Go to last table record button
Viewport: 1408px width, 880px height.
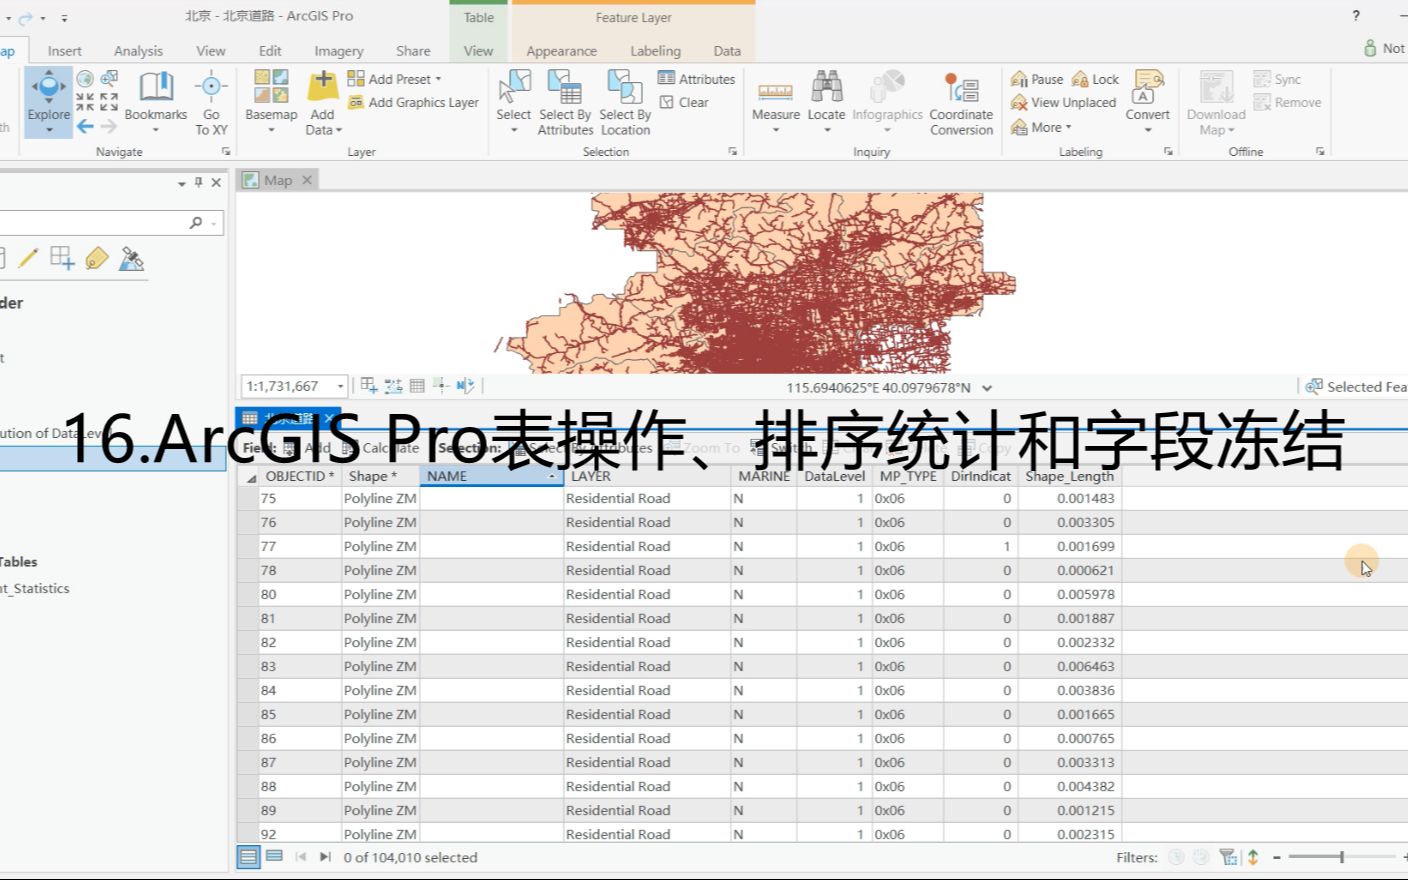tap(325, 857)
